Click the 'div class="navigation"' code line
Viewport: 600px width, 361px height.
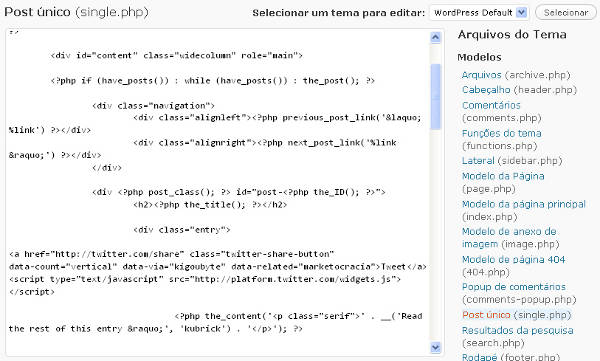click(x=153, y=106)
